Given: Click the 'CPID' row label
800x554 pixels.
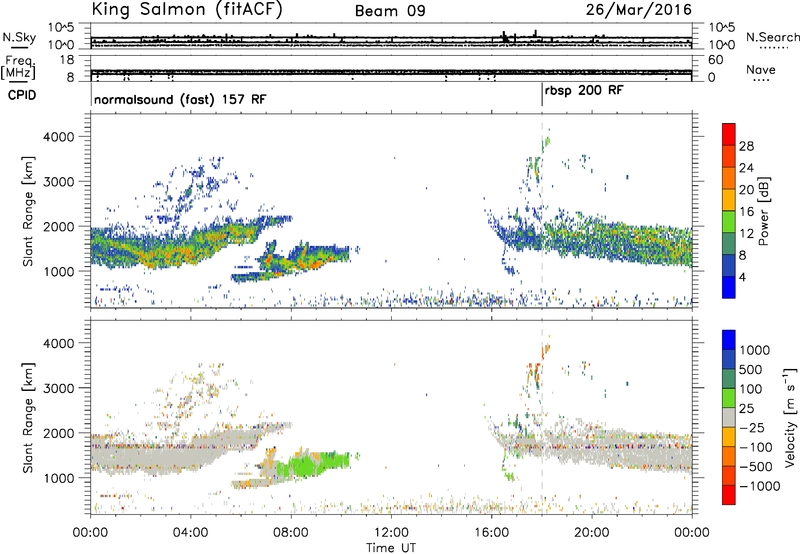Looking at the screenshot, I should click(x=22, y=95).
